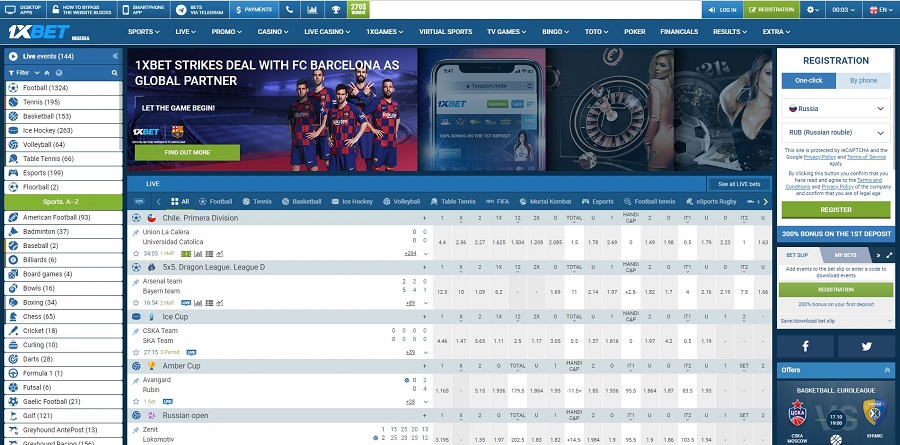Open the time 00:03 dropdown
Image resolution: width=900 pixels, height=445 pixels.
click(844, 10)
